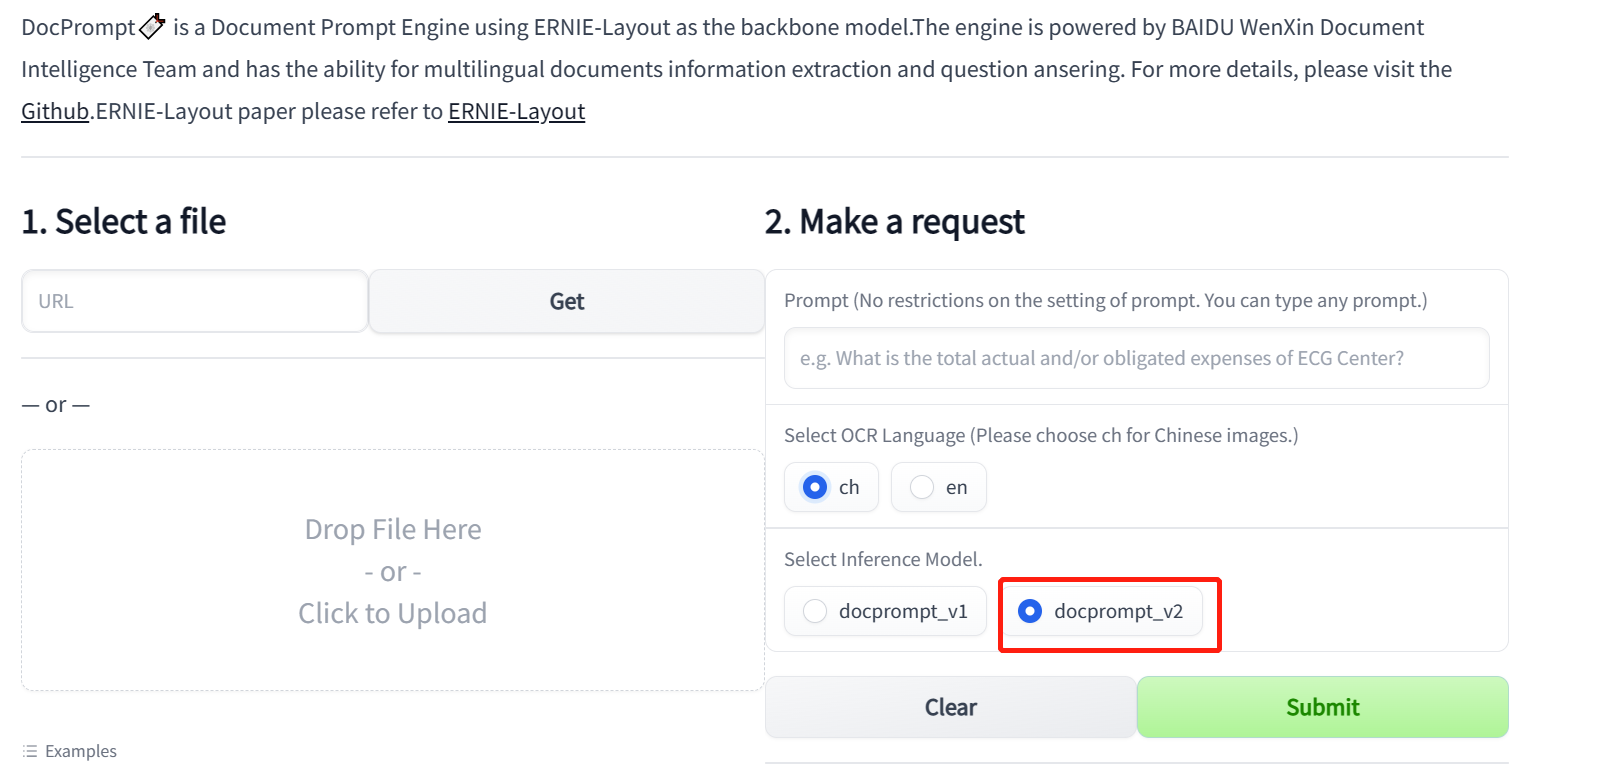The height and width of the screenshot is (768, 1598).
Task: Click the Examples list icon at bottom left
Action: point(29,751)
